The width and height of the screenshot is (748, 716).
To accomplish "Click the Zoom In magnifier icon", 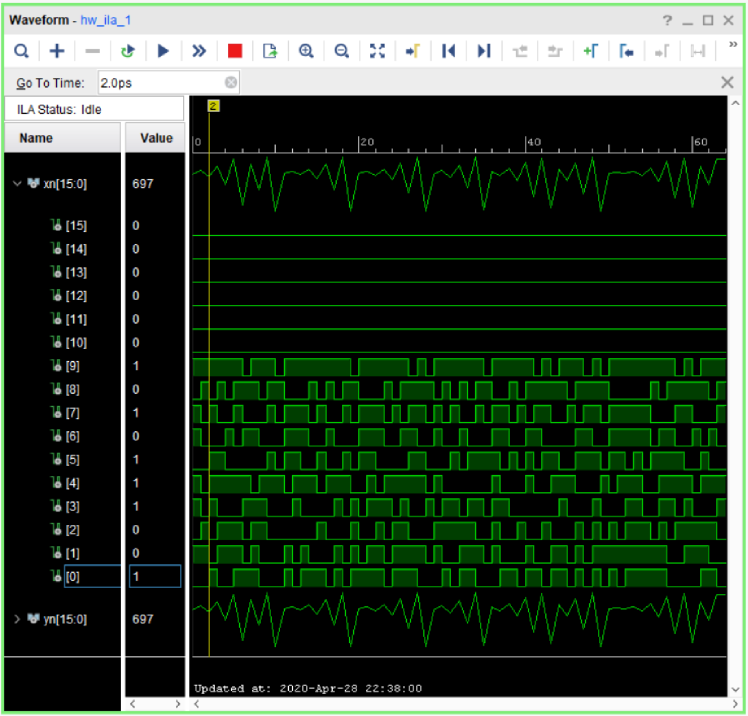I will coord(306,51).
